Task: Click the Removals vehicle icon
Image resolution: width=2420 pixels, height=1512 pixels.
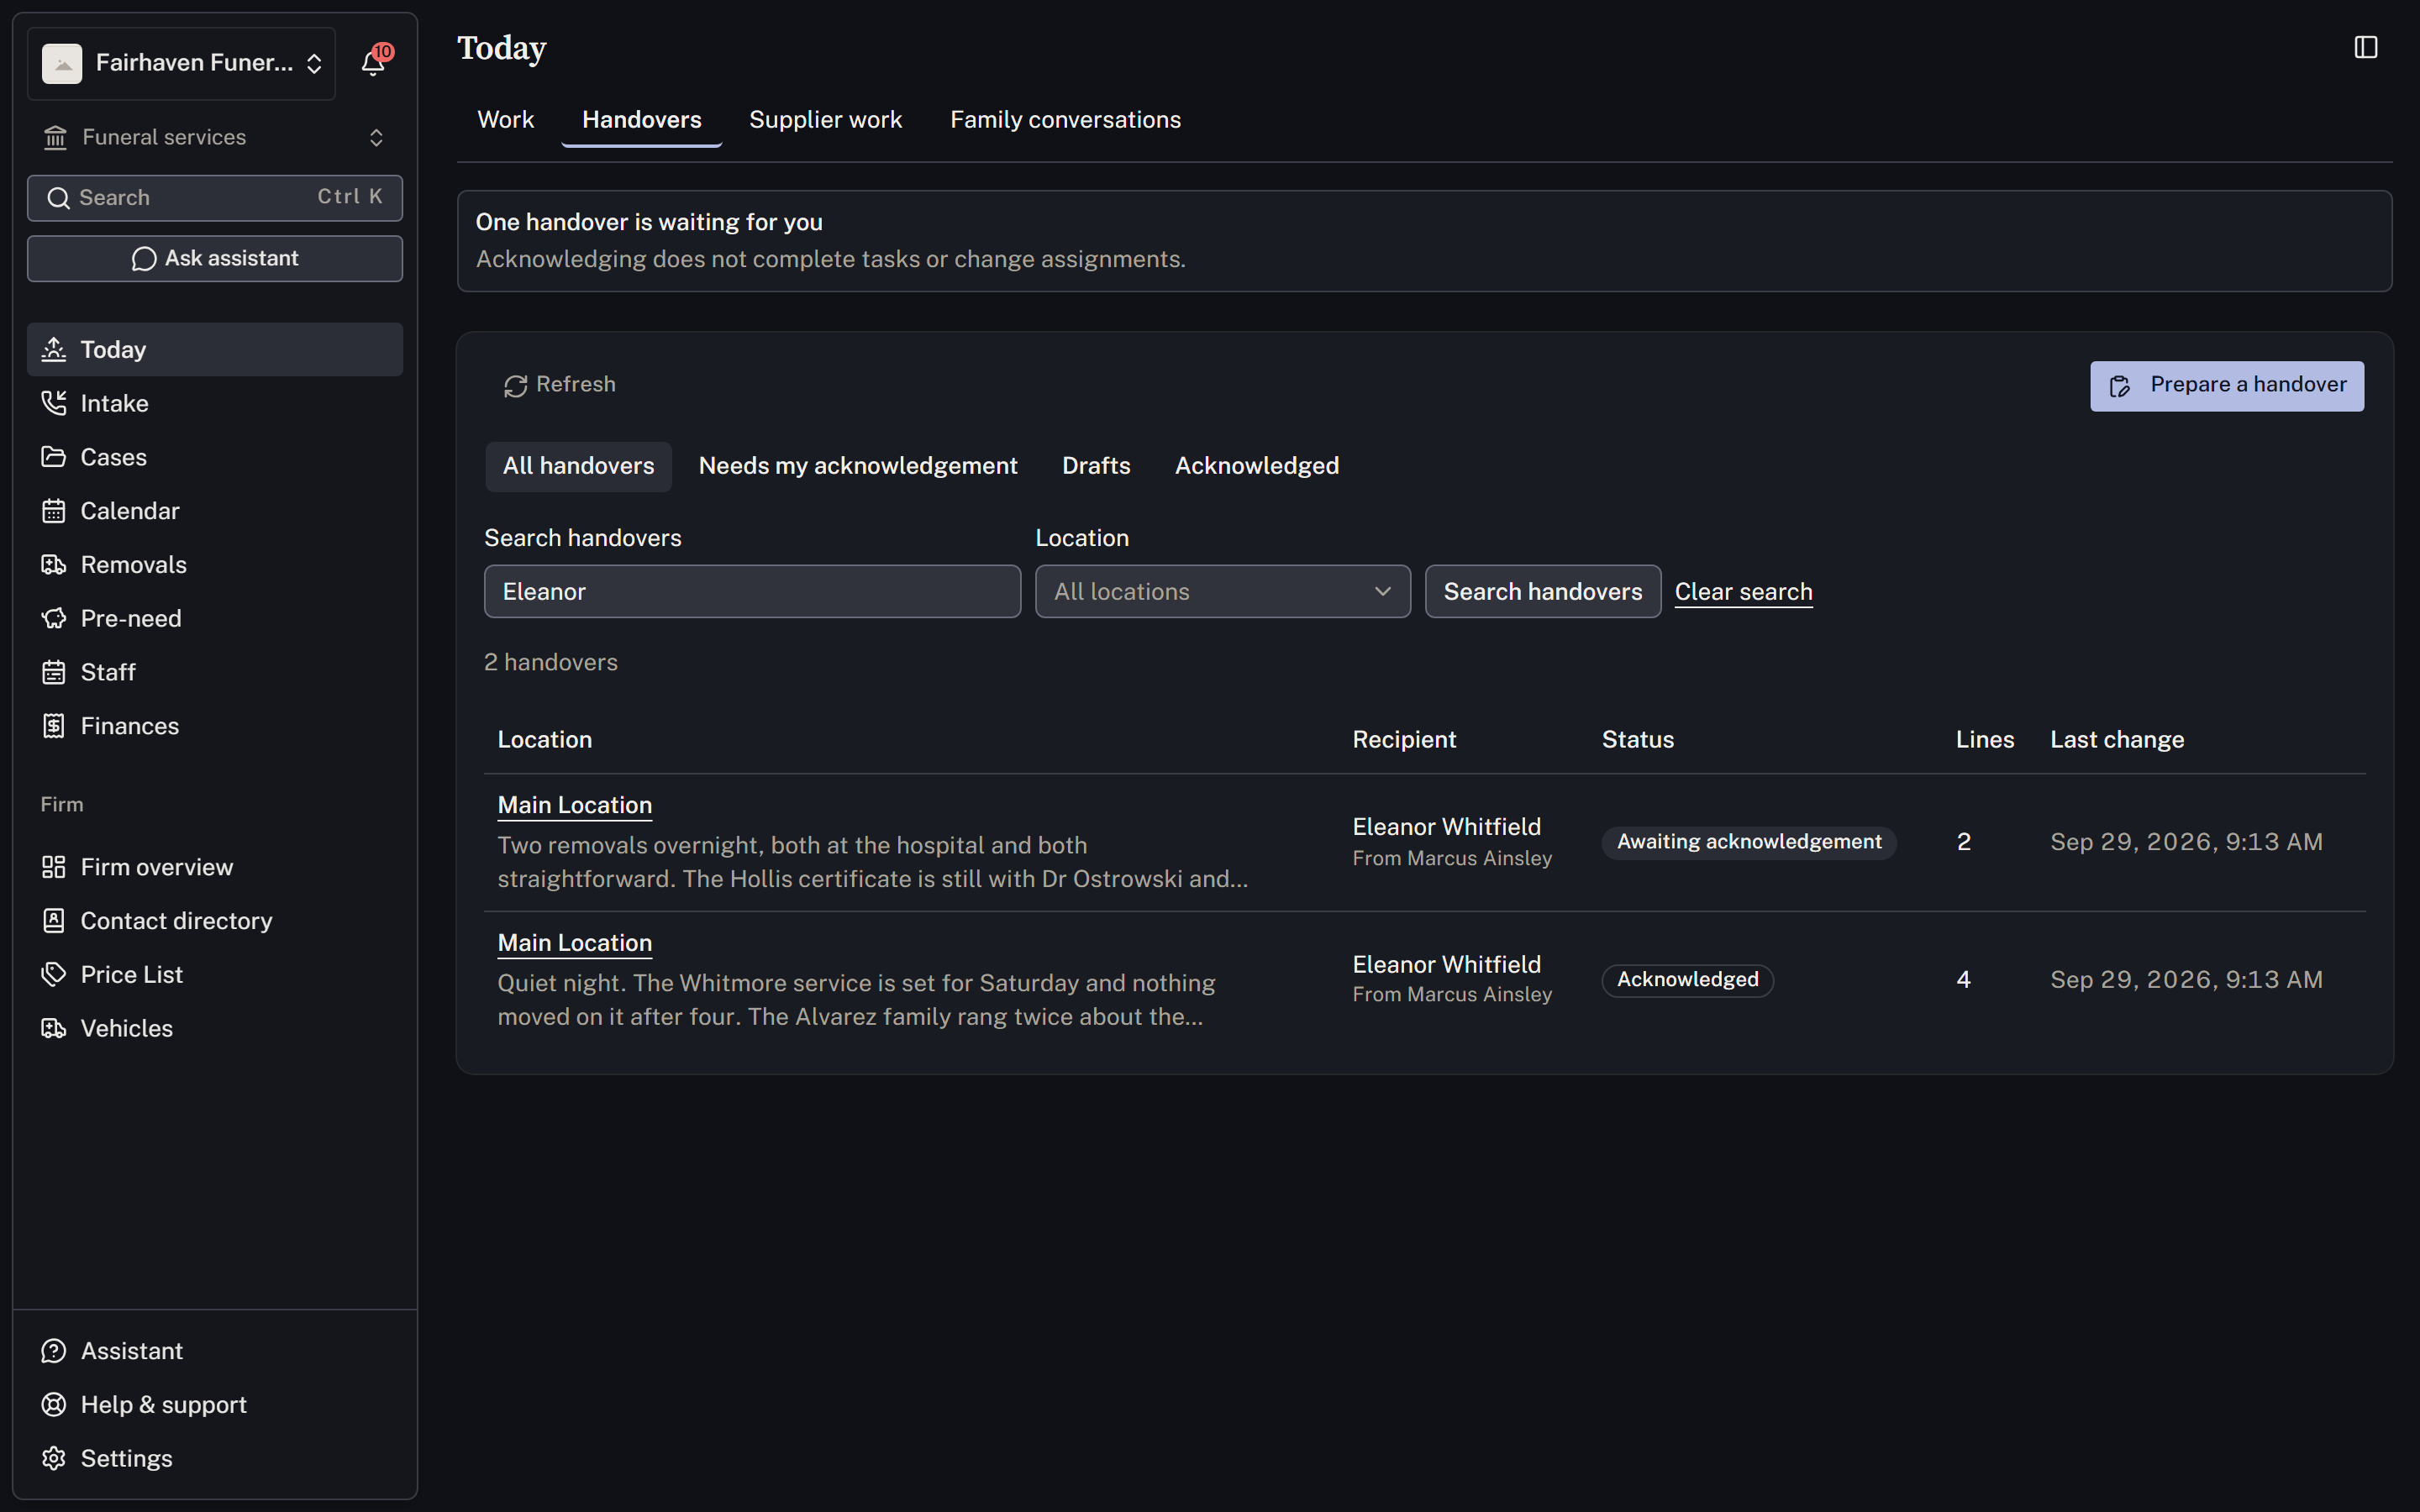Action: pyautogui.click(x=54, y=565)
